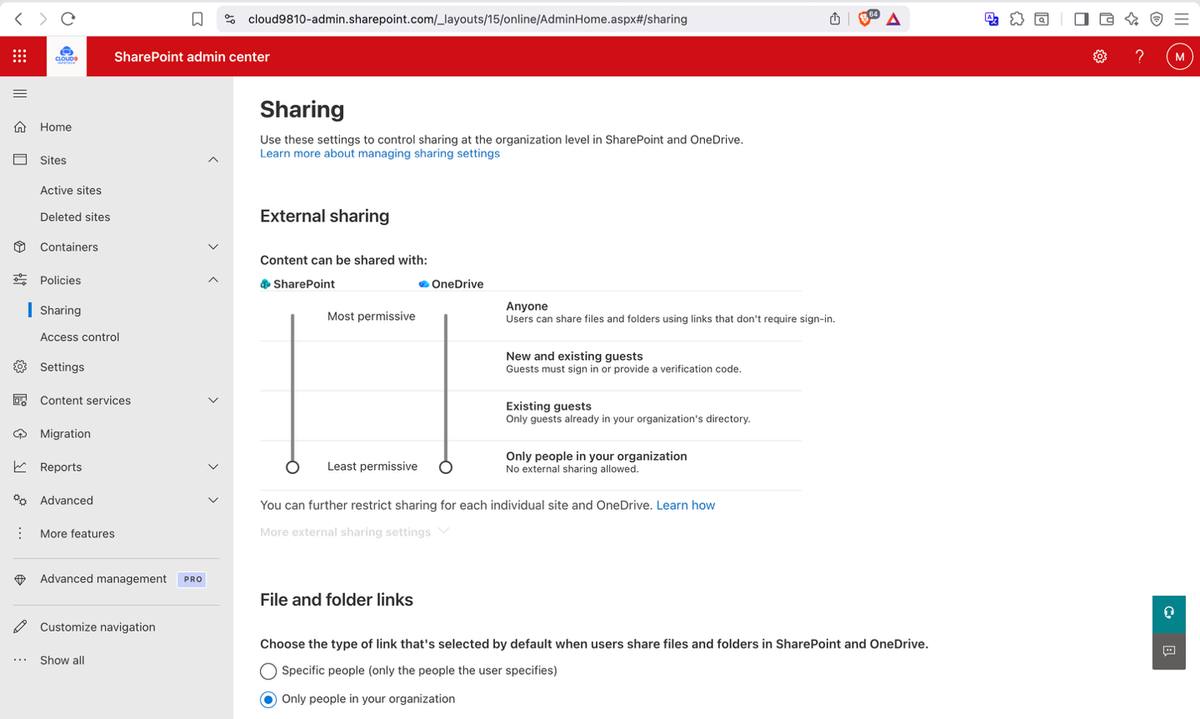Click the Content services icon
This screenshot has width=1200, height=719.
point(19,400)
